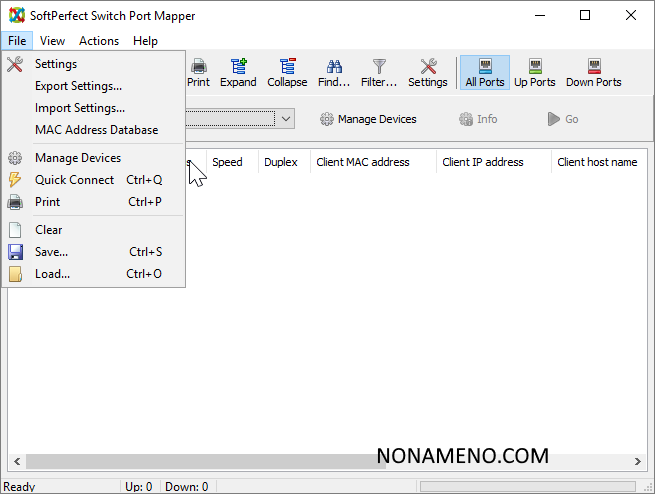The width and height of the screenshot is (655, 494).
Task: Switch to Down Ports view
Action: [x=593, y=72]
